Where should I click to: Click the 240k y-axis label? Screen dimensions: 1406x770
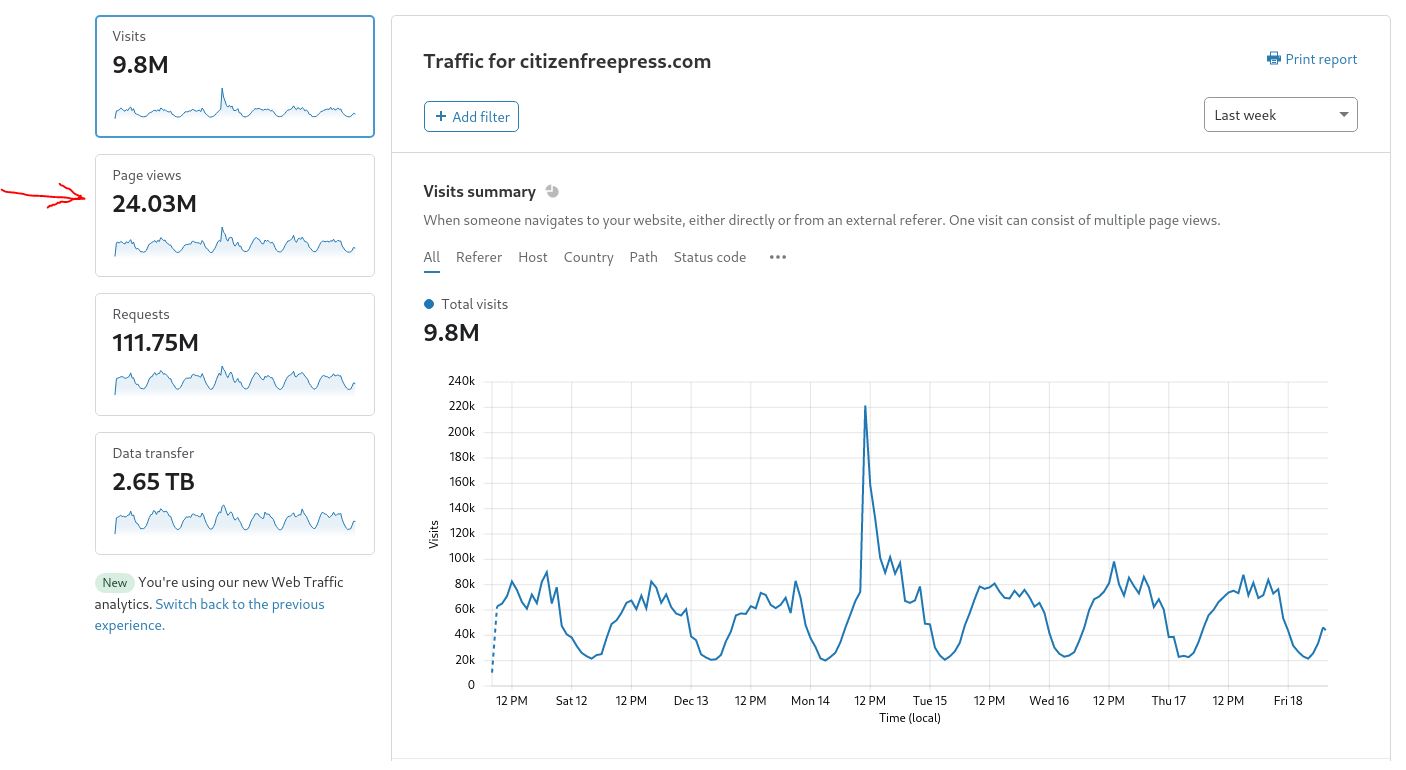(x=461, y=381)
